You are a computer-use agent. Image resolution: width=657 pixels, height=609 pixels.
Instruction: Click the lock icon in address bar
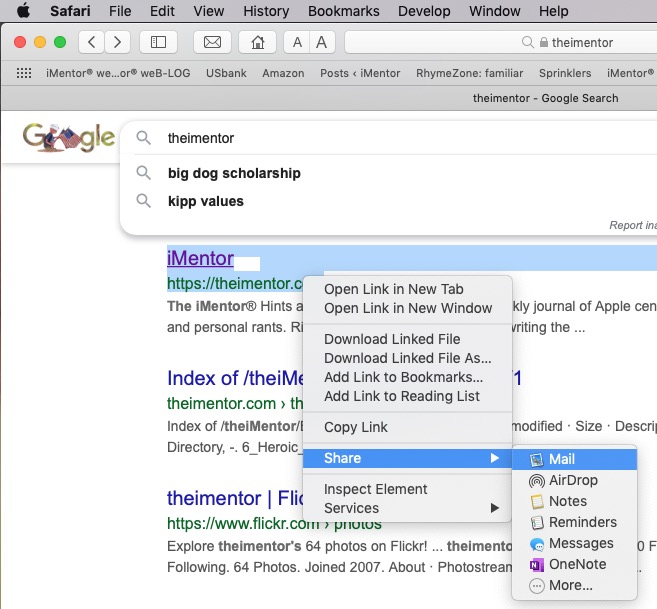[543, 42]
